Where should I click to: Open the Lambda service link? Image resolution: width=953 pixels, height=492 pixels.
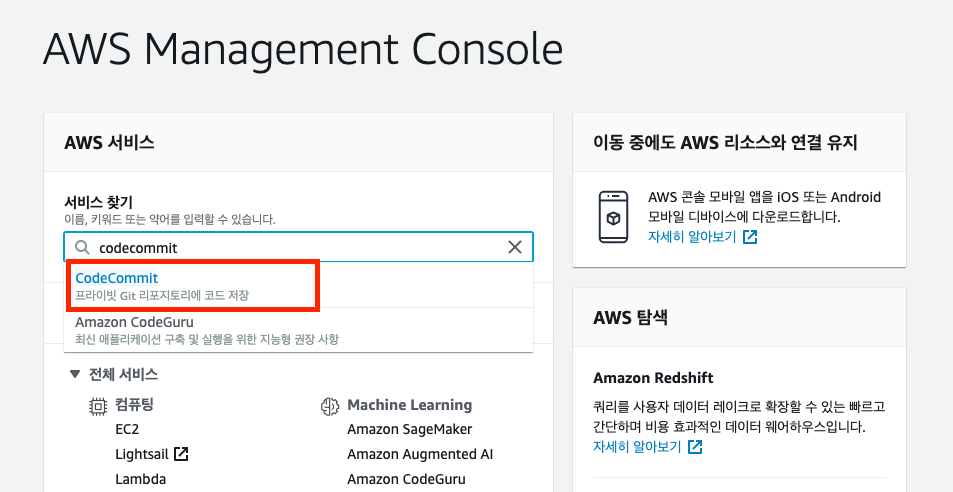click(140, 479)
